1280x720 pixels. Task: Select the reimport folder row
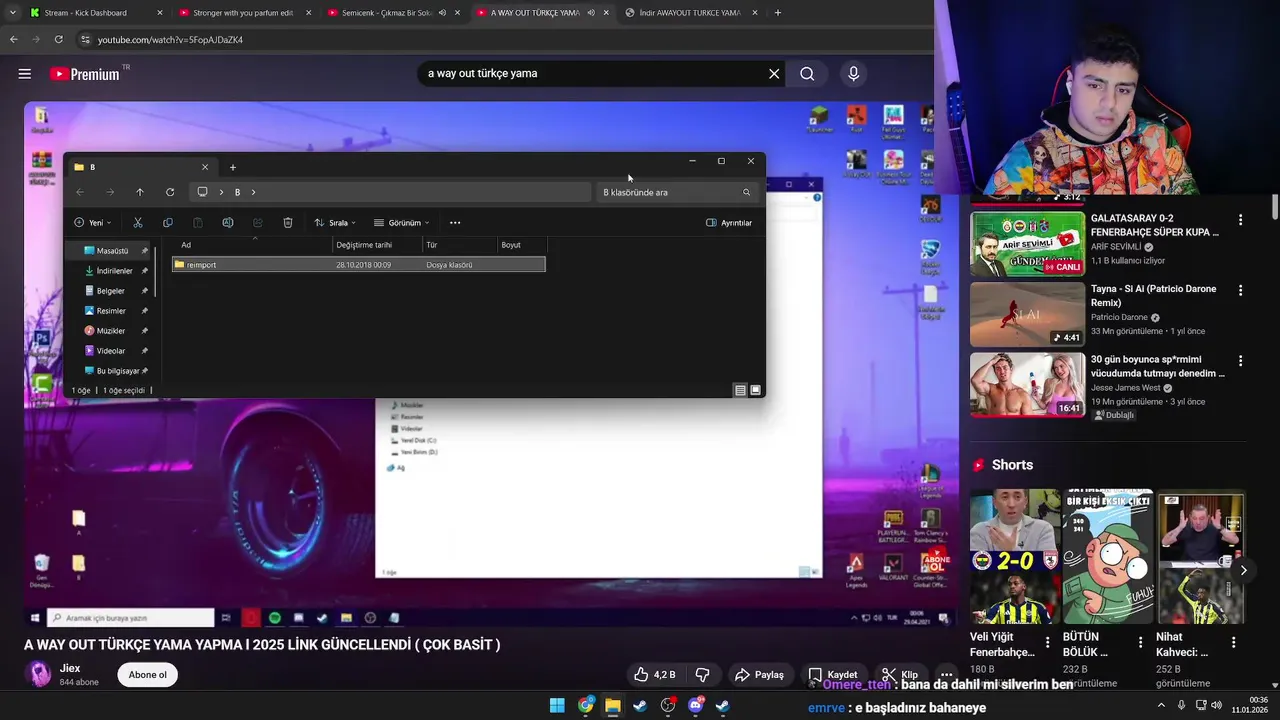[359, 265]
